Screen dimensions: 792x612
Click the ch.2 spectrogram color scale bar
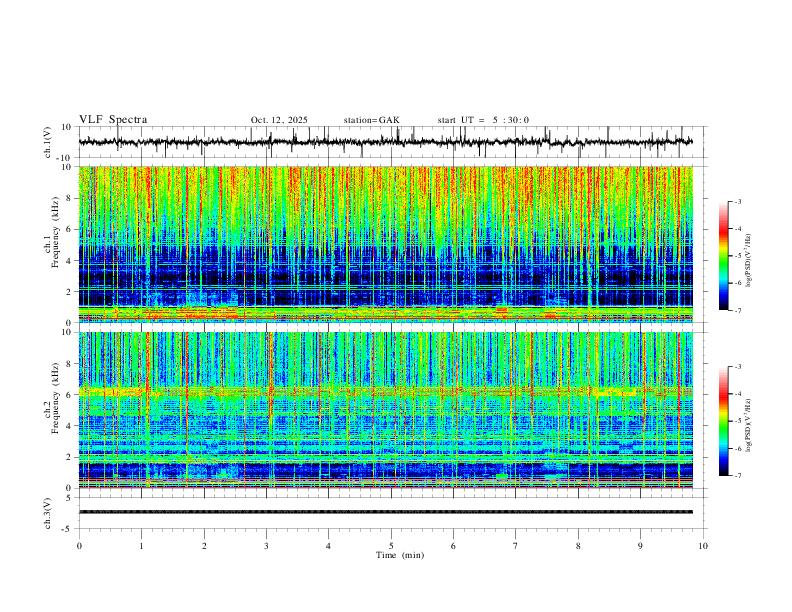(x=723, y=421)
